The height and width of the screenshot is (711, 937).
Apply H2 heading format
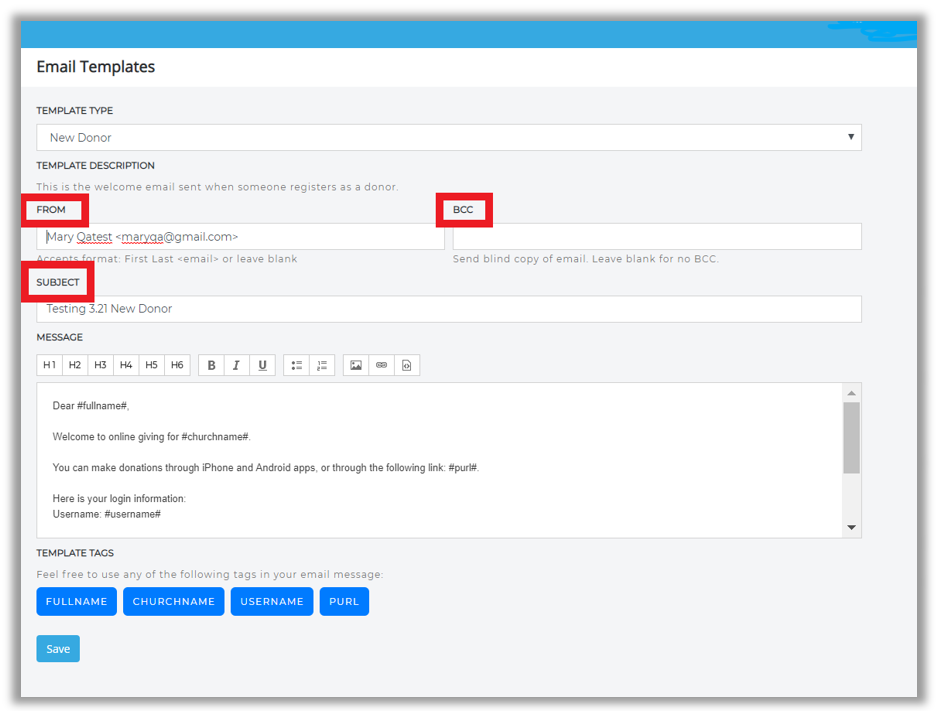tap(75, 365)
